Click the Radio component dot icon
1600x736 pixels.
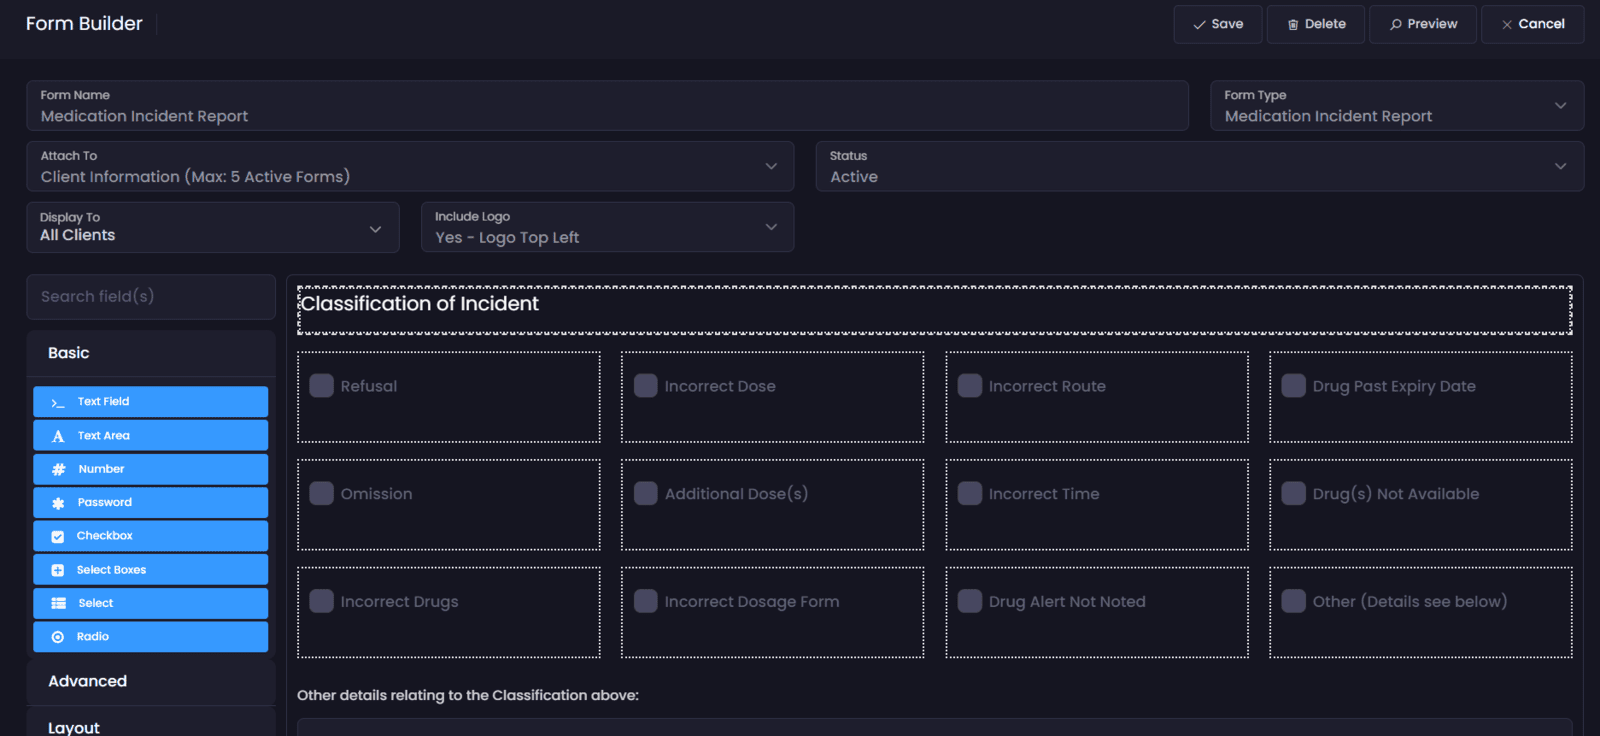(58, 637)
